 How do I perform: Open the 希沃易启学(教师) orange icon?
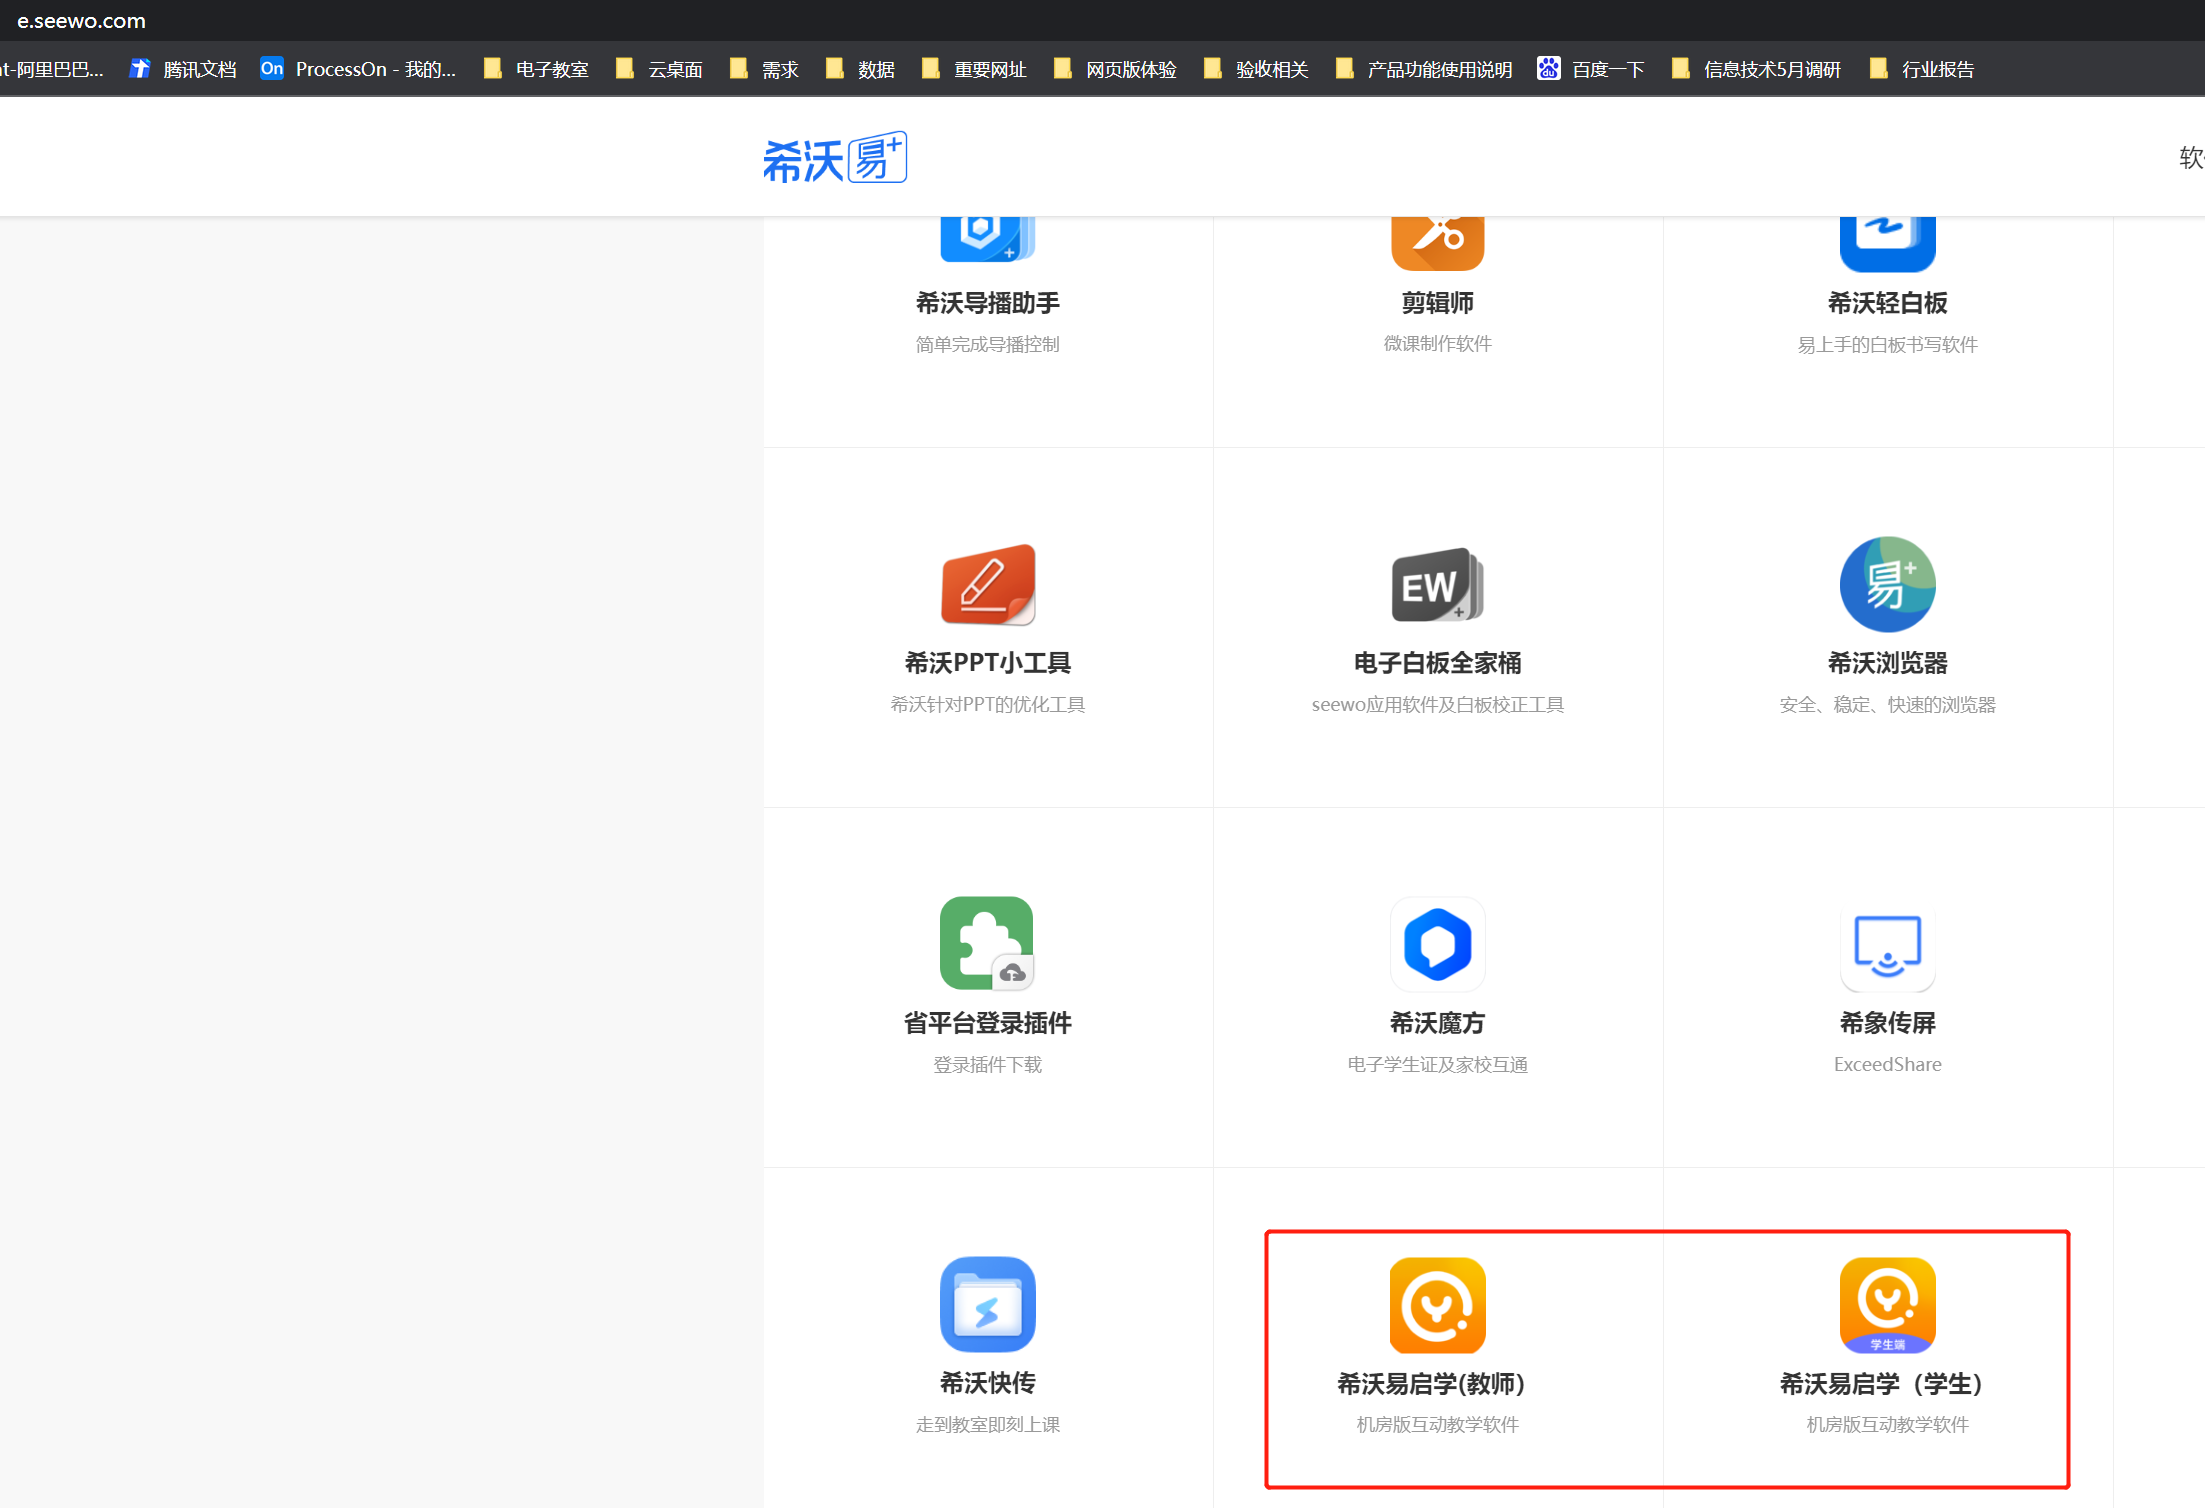click(x=1438, y=1305)
